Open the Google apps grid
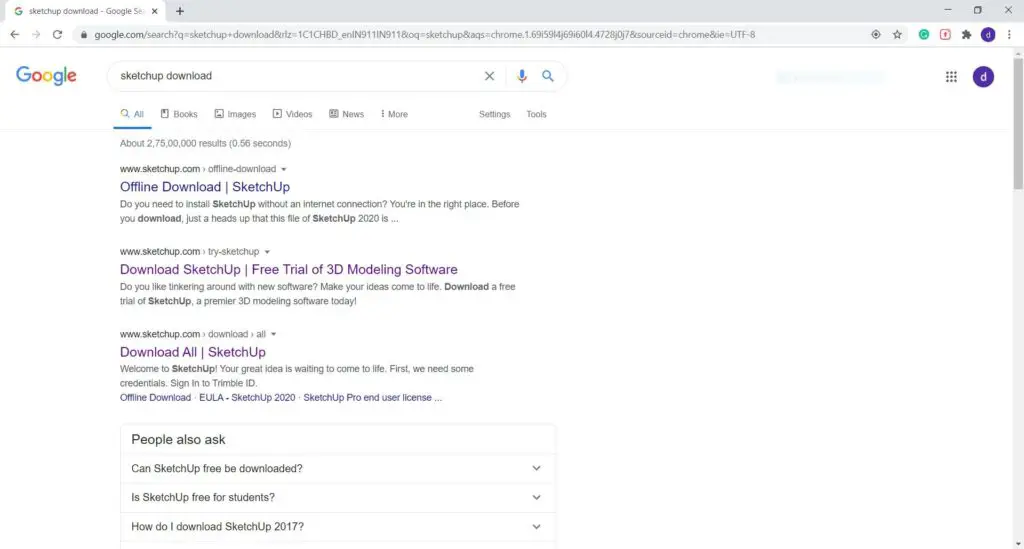The width and height of the screenshot is (1024, 549). coord(951,76)
